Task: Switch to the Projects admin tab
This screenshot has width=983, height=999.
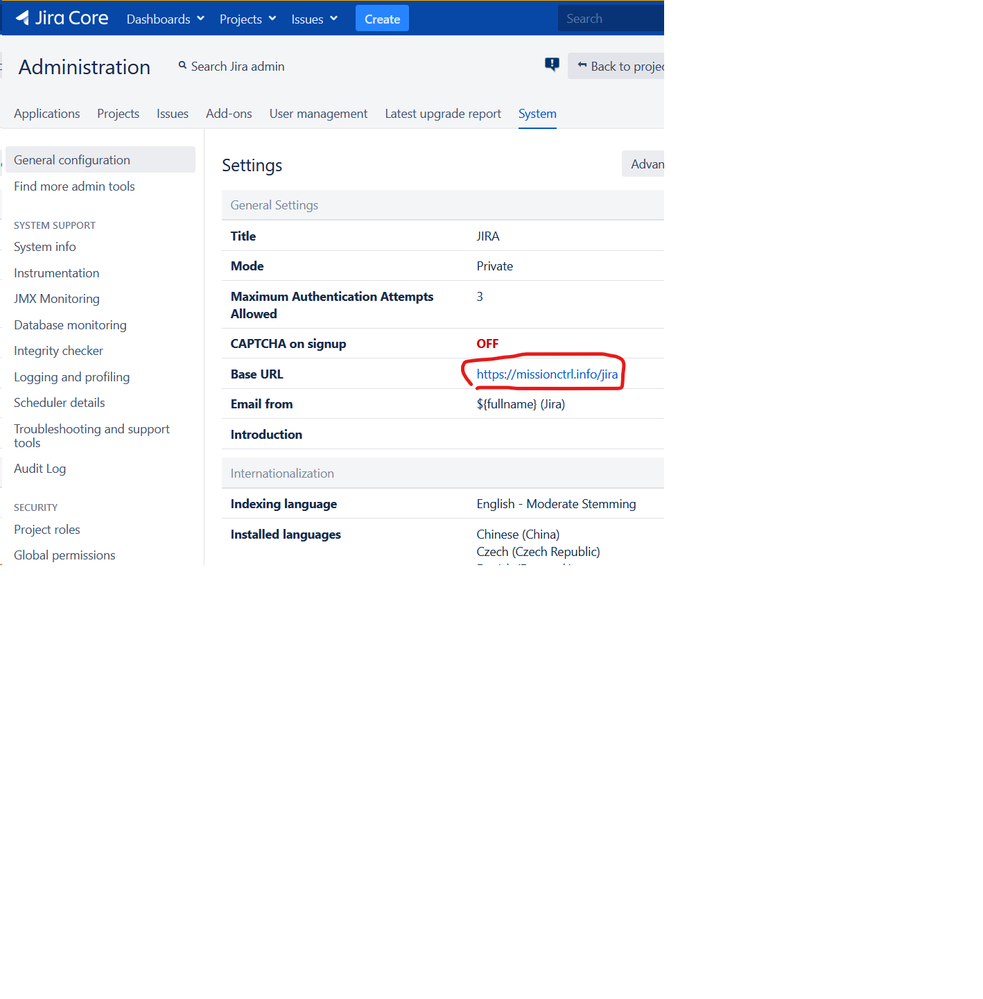Action: 118,113
